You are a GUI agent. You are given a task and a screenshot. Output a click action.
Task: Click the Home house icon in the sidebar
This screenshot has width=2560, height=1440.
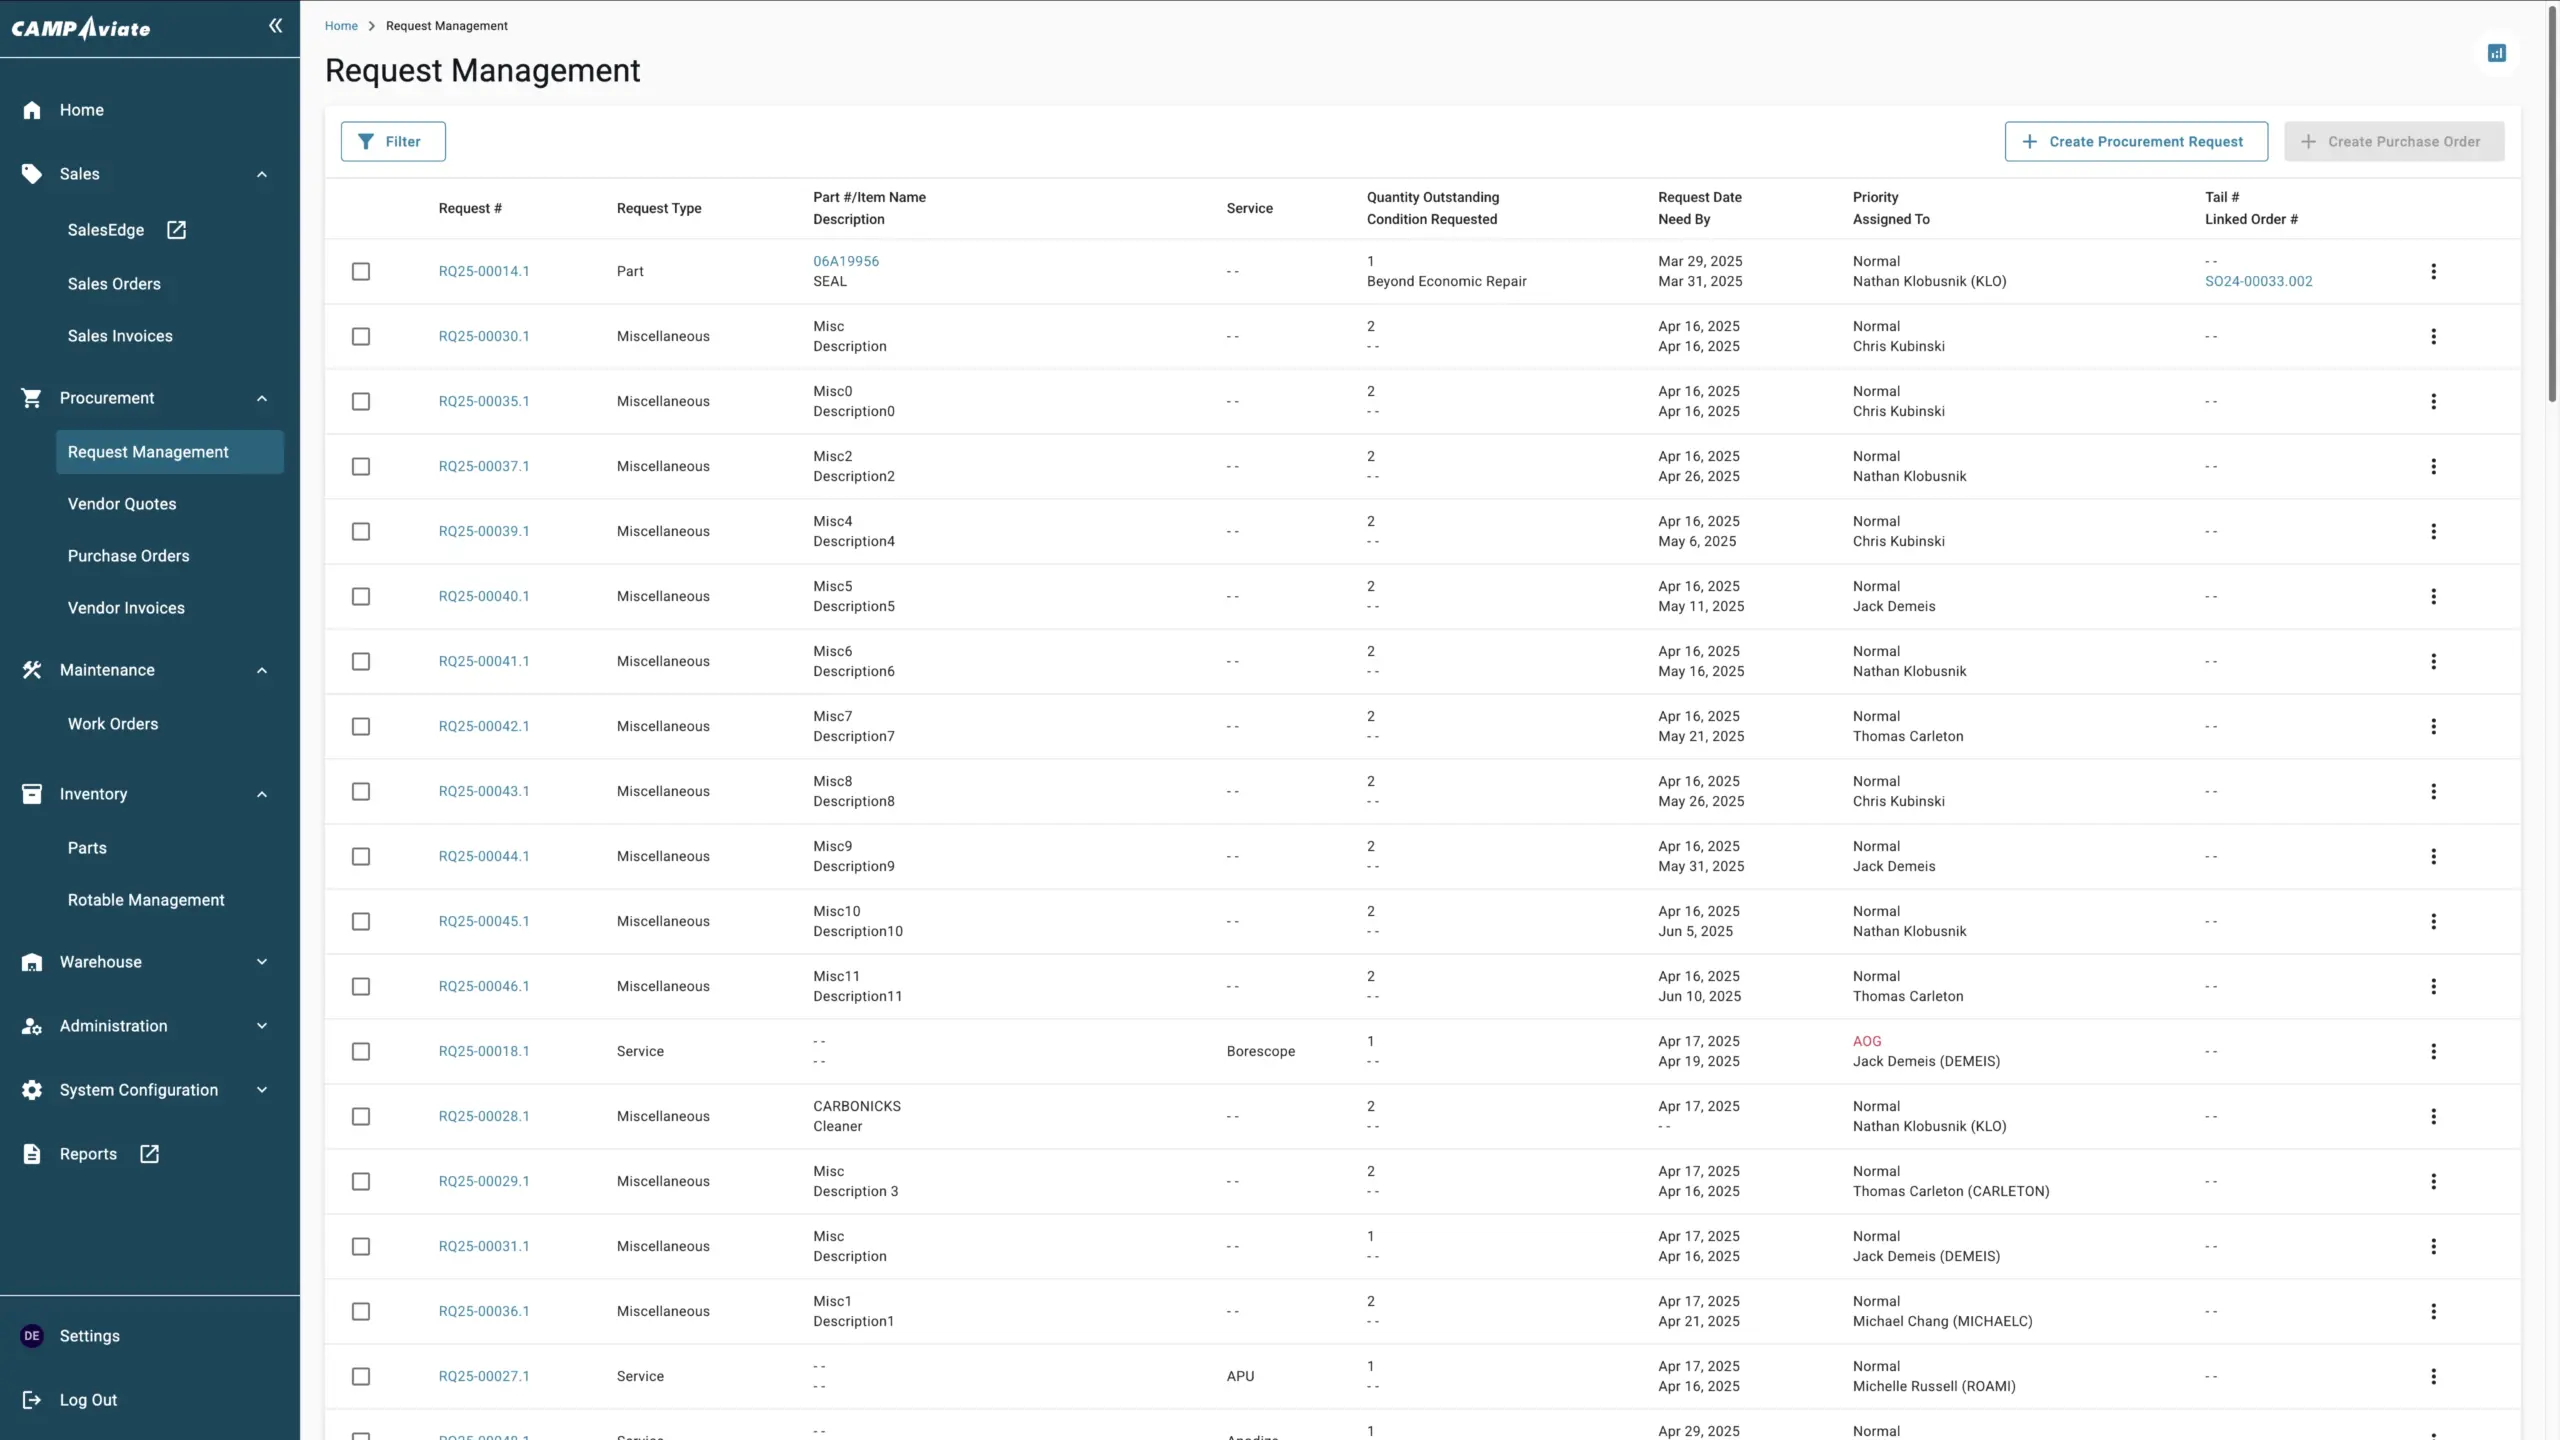[x=32, y=110]
